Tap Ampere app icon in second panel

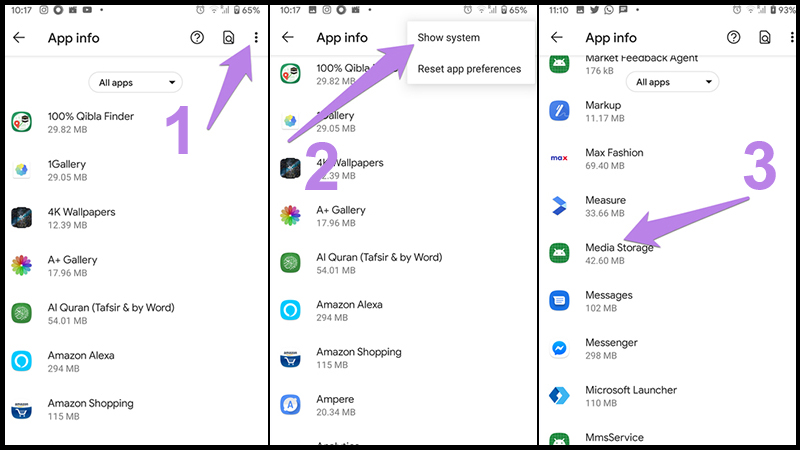click(x=290, y=405)
